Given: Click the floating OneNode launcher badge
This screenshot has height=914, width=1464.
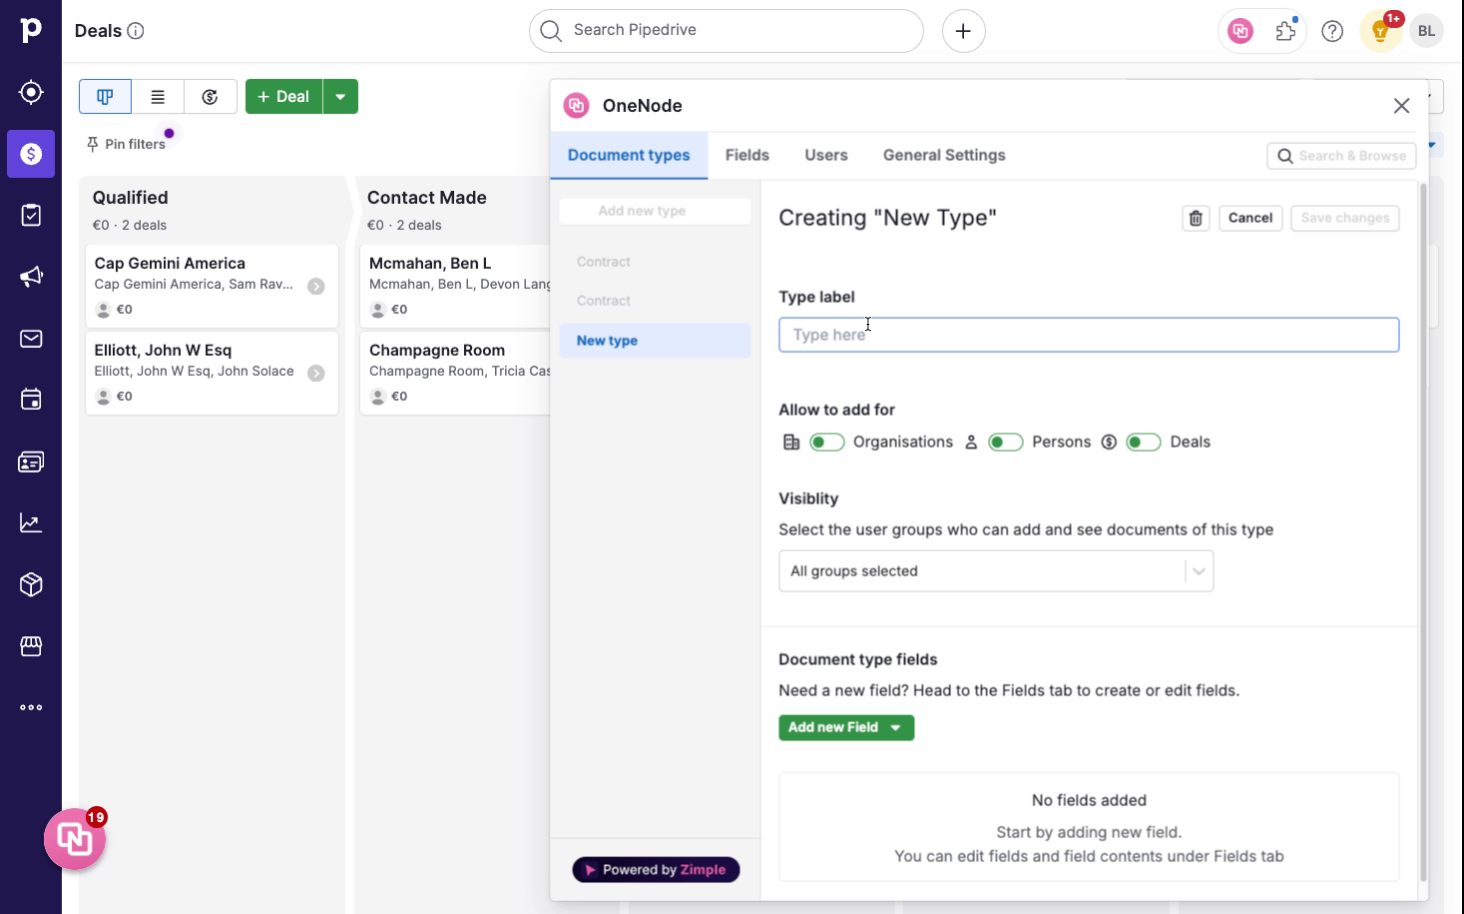Looking at the screenshot, I should 75,839.
